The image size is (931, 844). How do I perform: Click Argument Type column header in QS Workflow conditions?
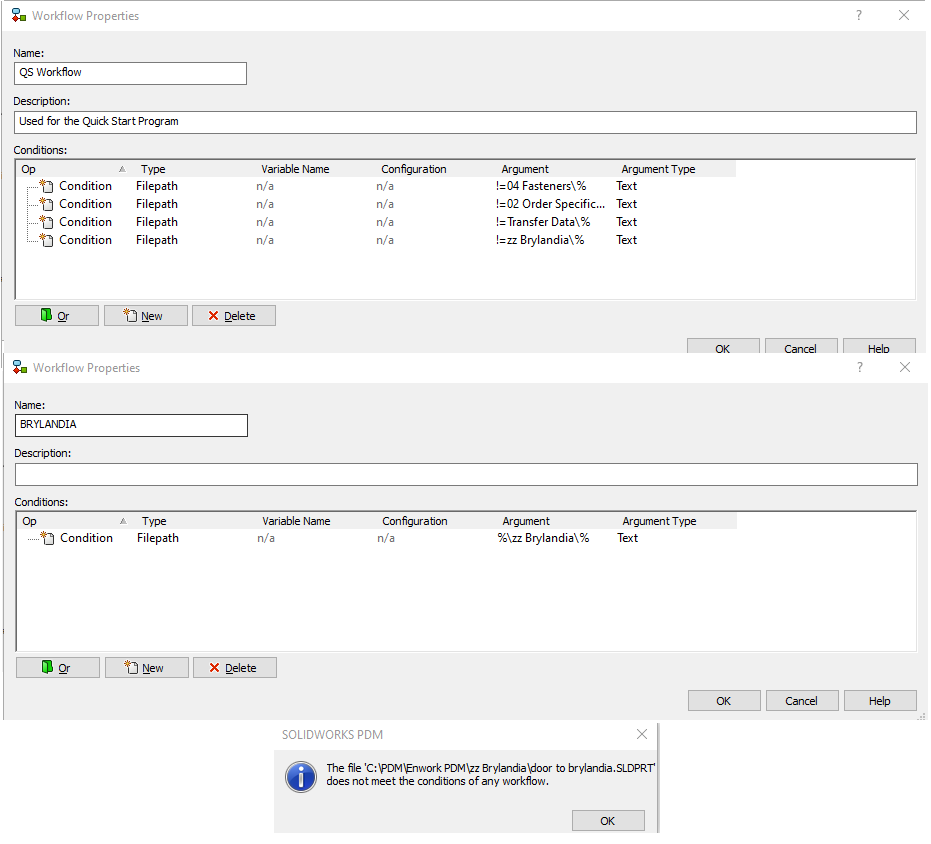(x=674, y=169)
